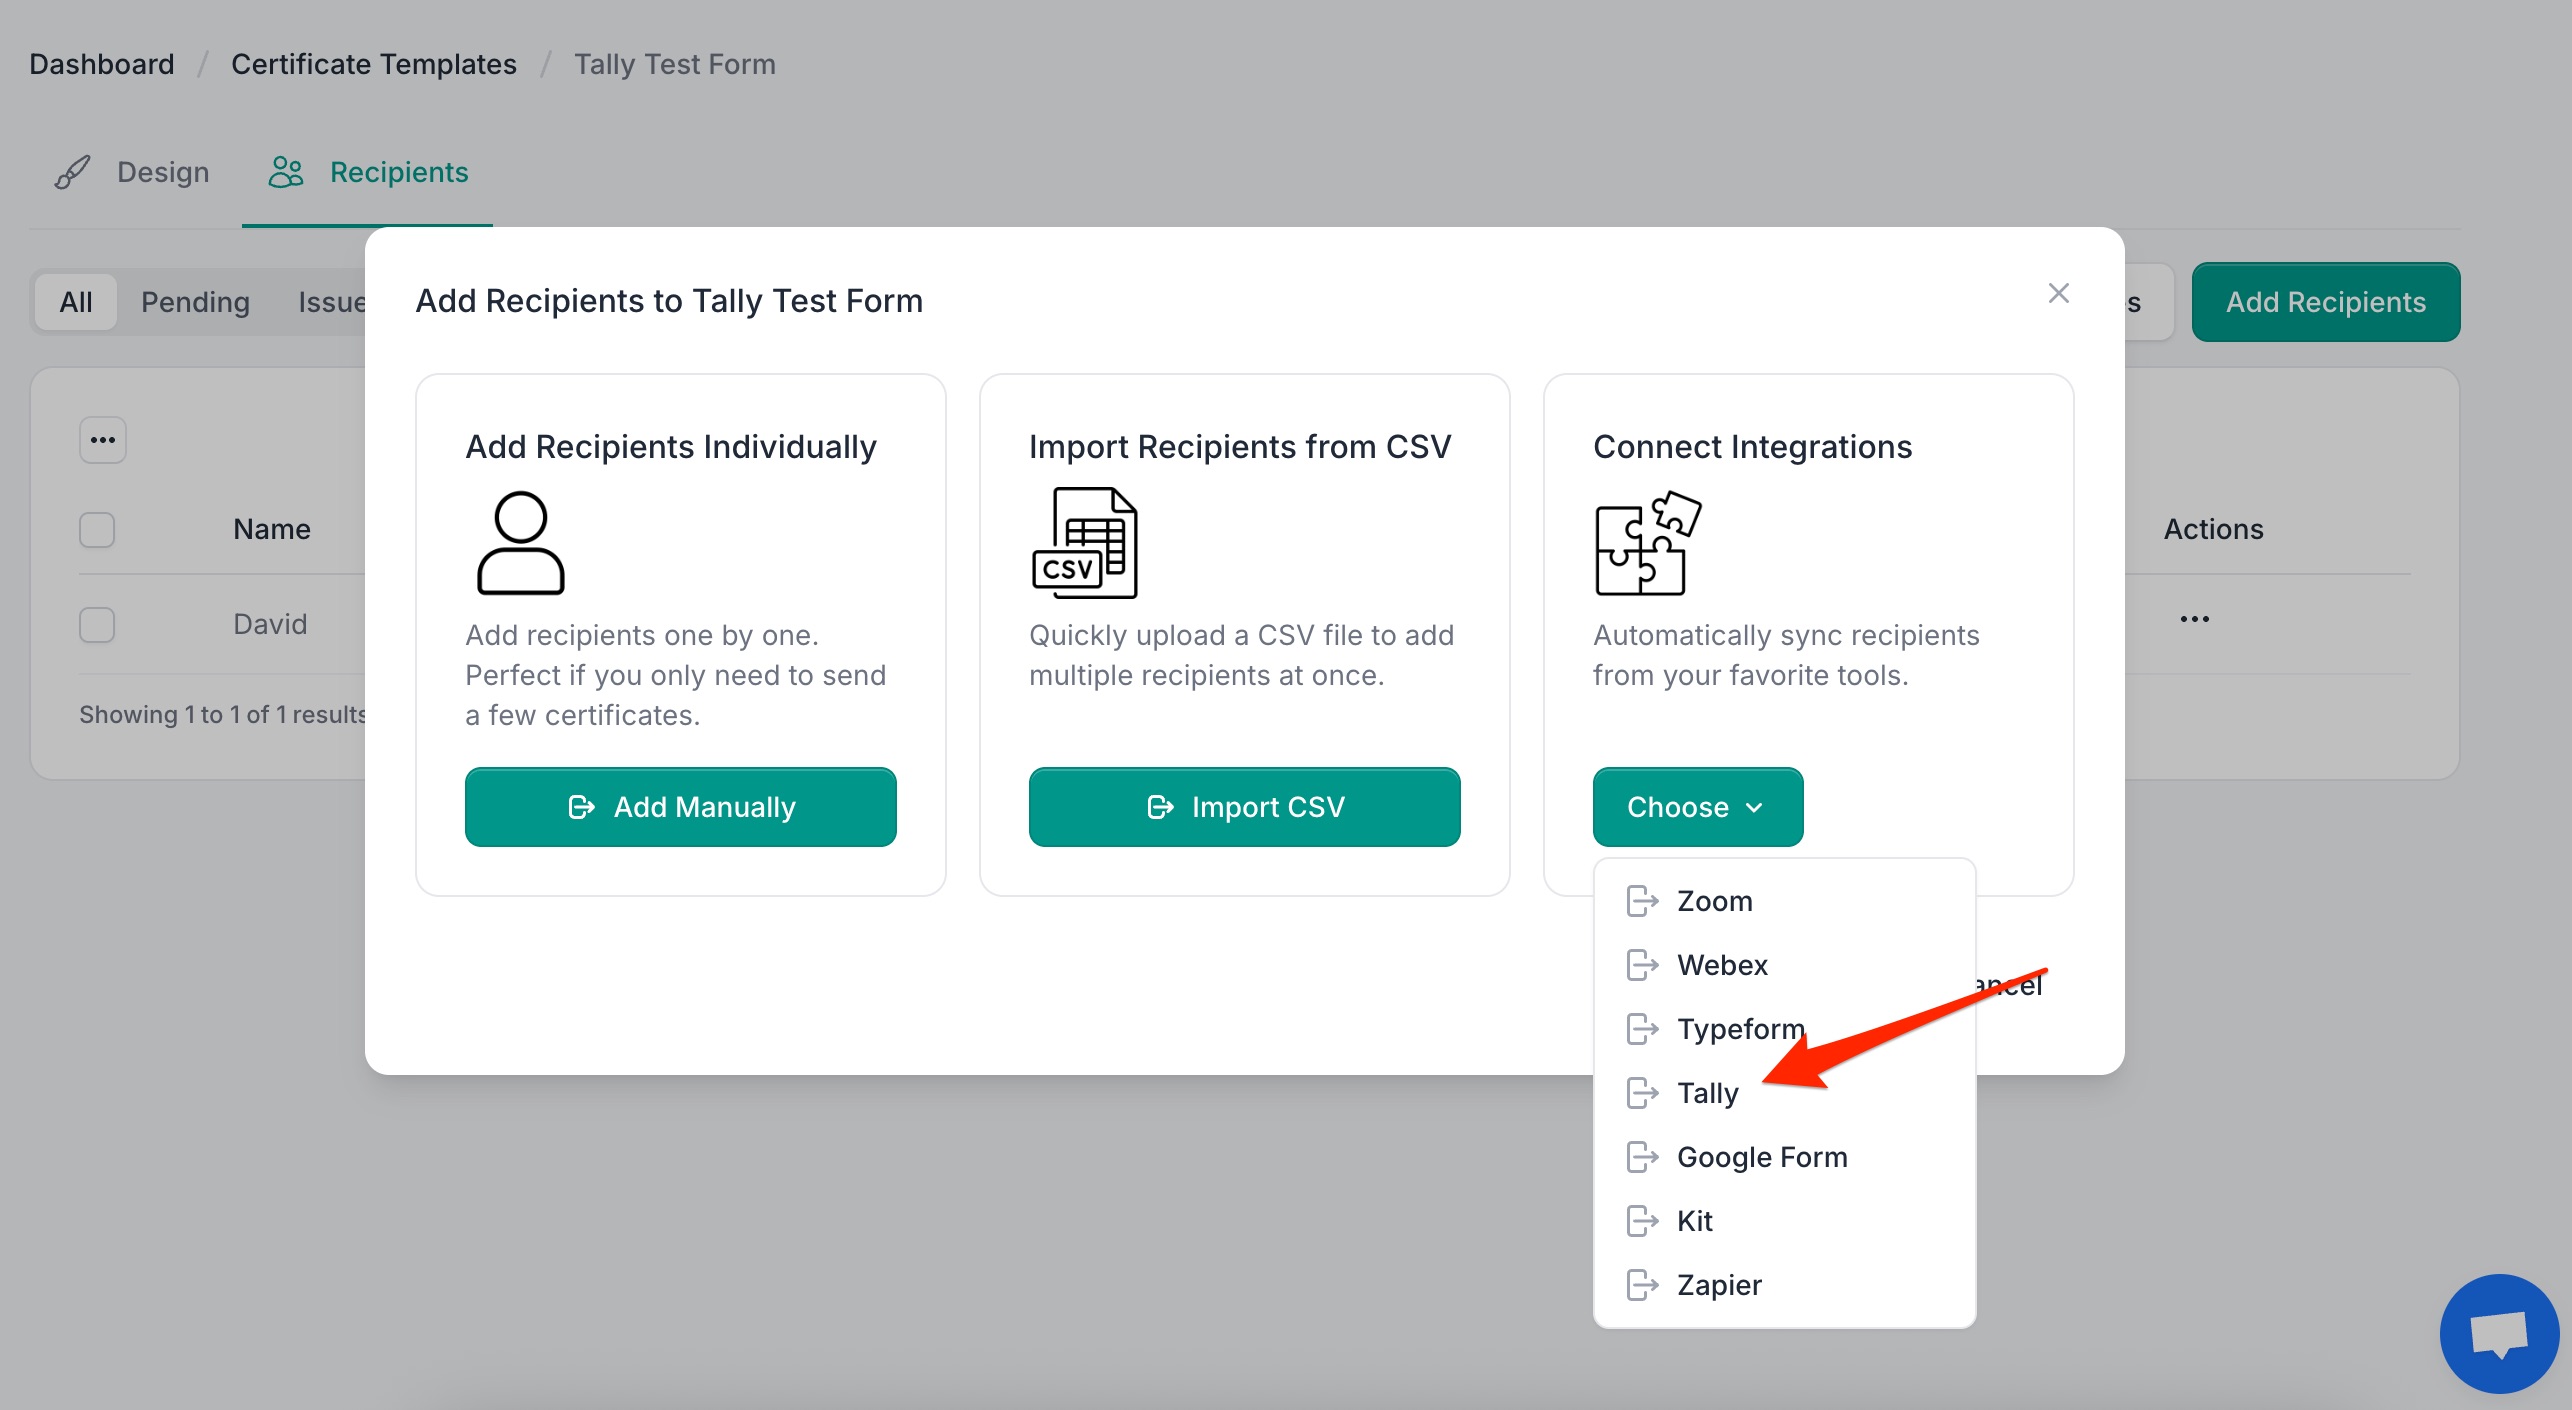Close the Add Recipients dialog
This screenshot has width=2572, height=1410.
coord(2058,293)
